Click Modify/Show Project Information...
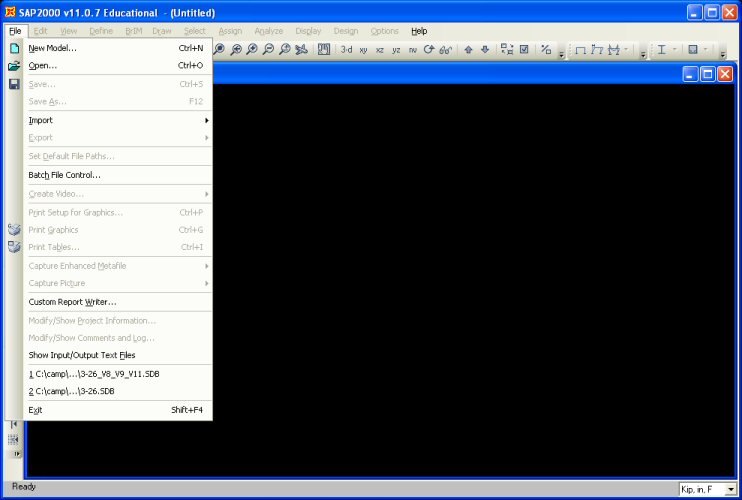This screenshot has height=500, width=742. pos(117,321)
